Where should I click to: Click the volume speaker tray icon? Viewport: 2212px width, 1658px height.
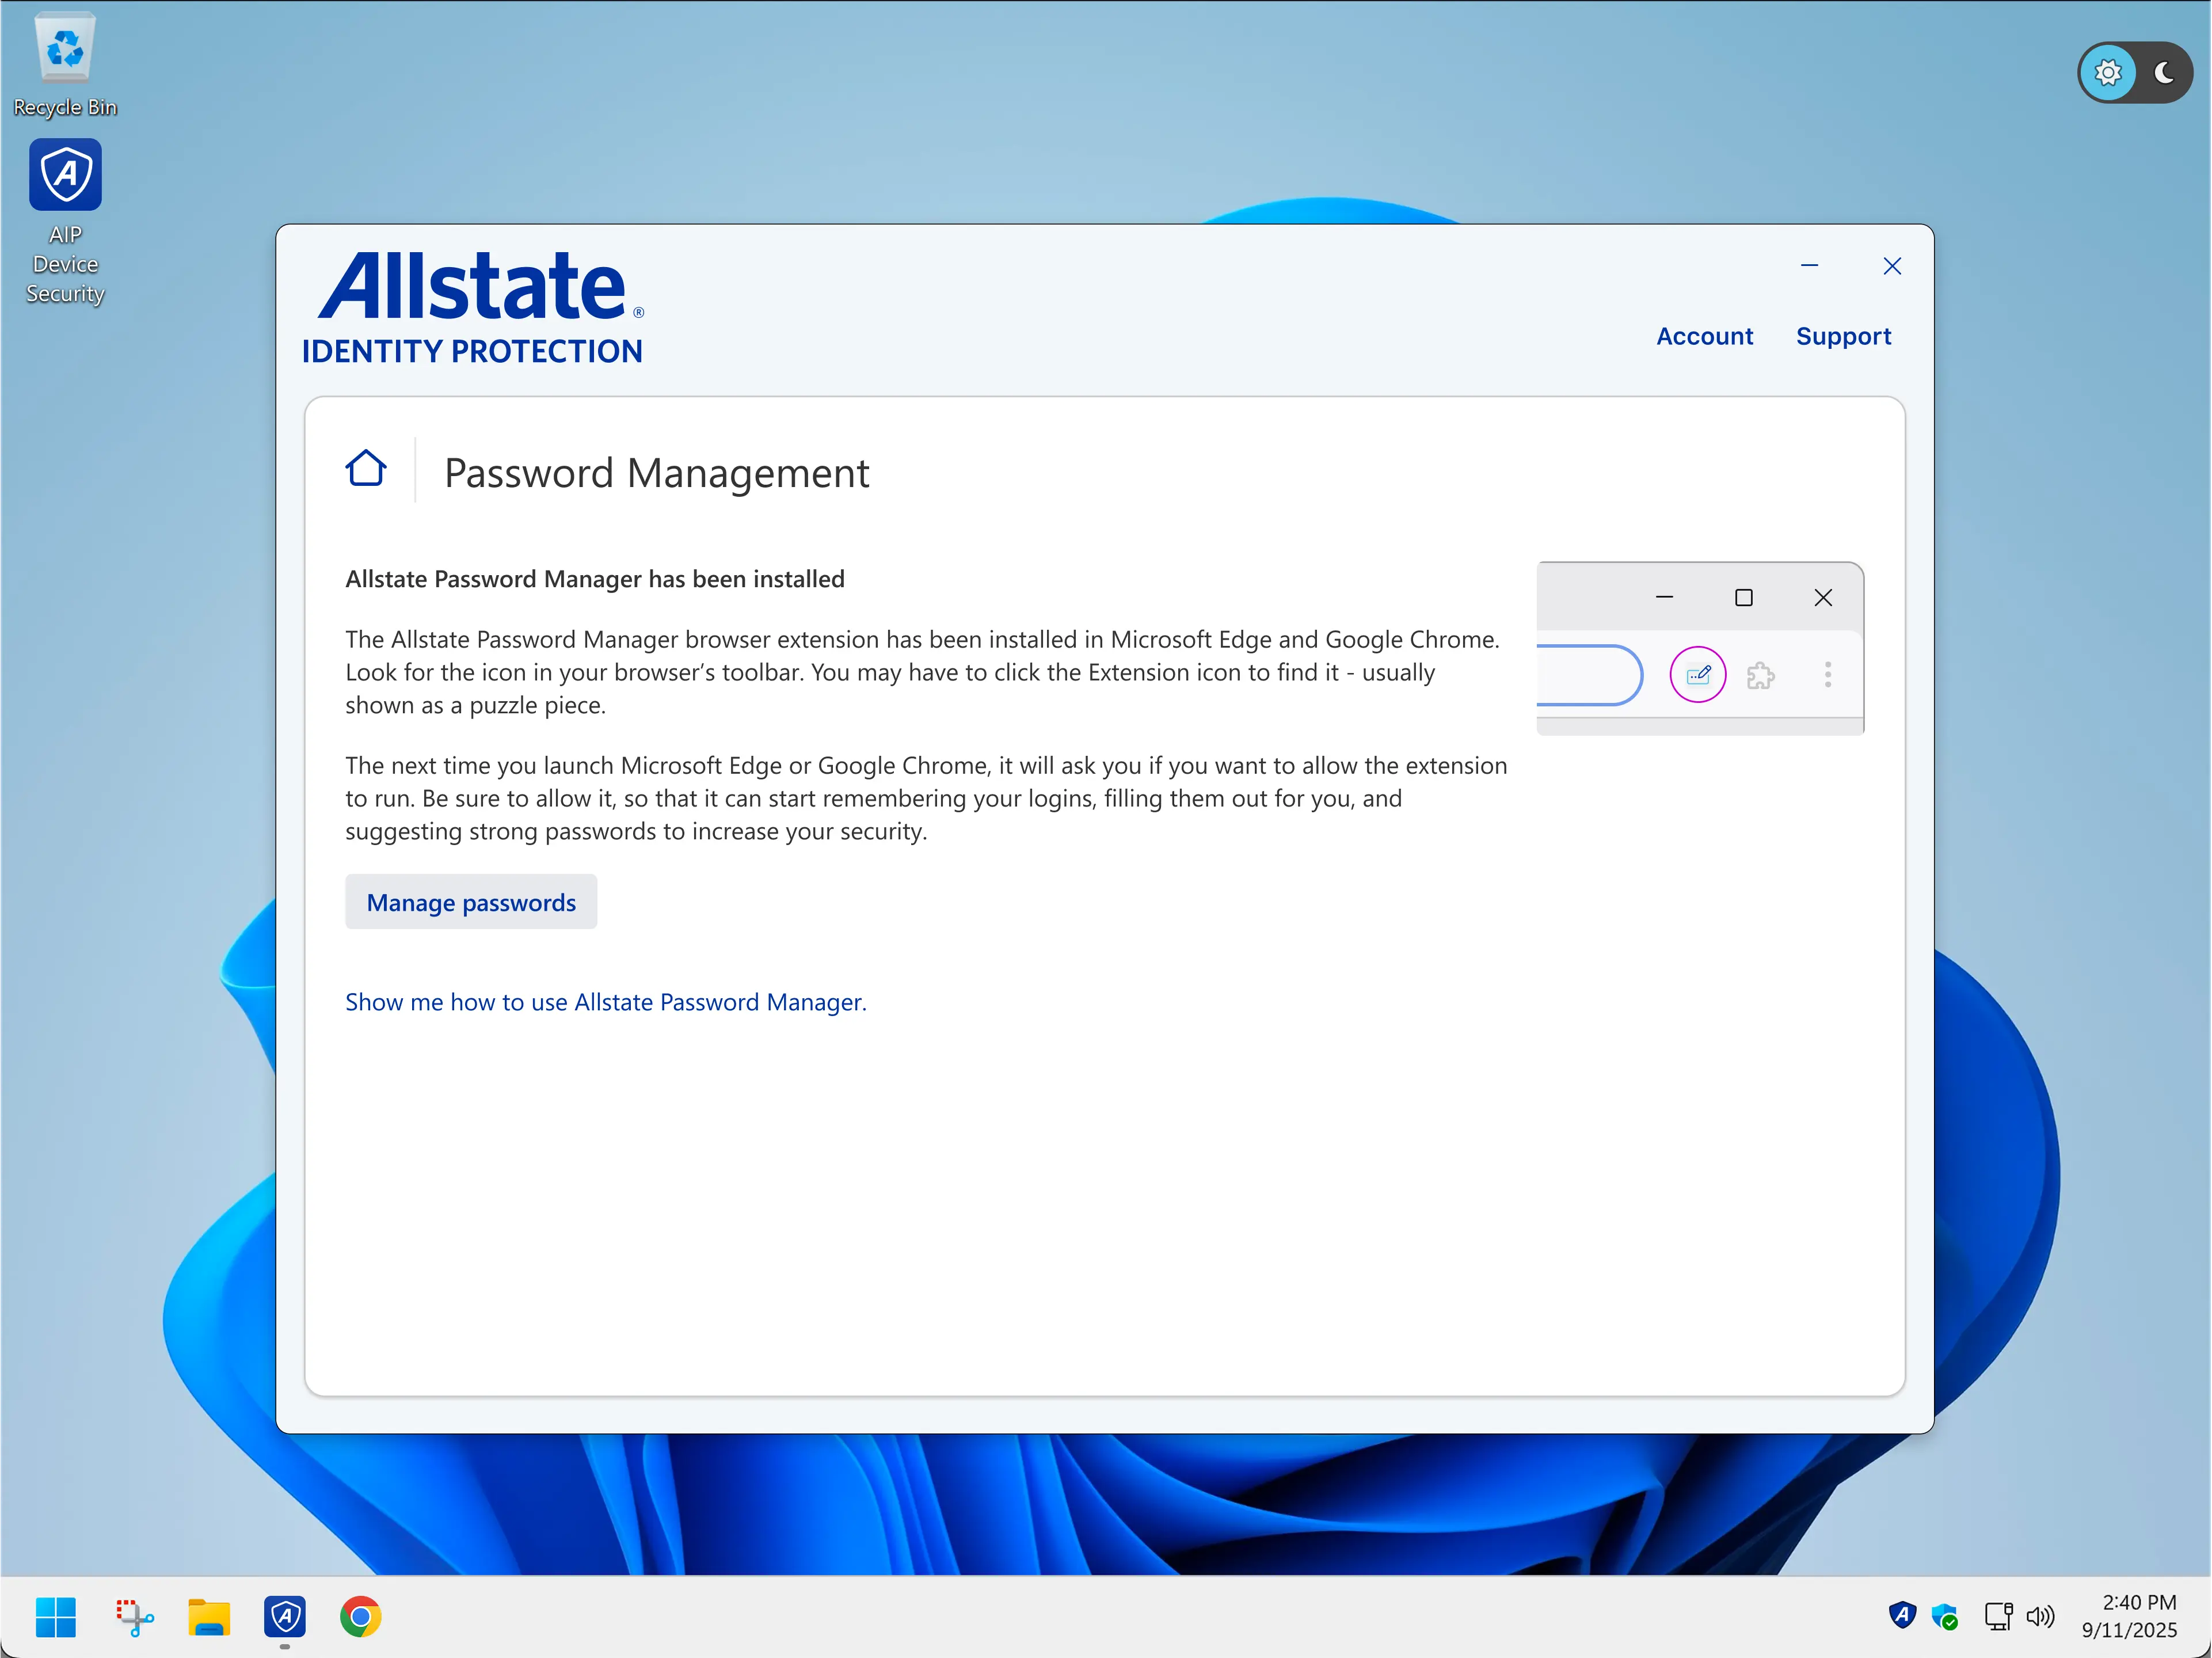[x=2040, y=1616]
